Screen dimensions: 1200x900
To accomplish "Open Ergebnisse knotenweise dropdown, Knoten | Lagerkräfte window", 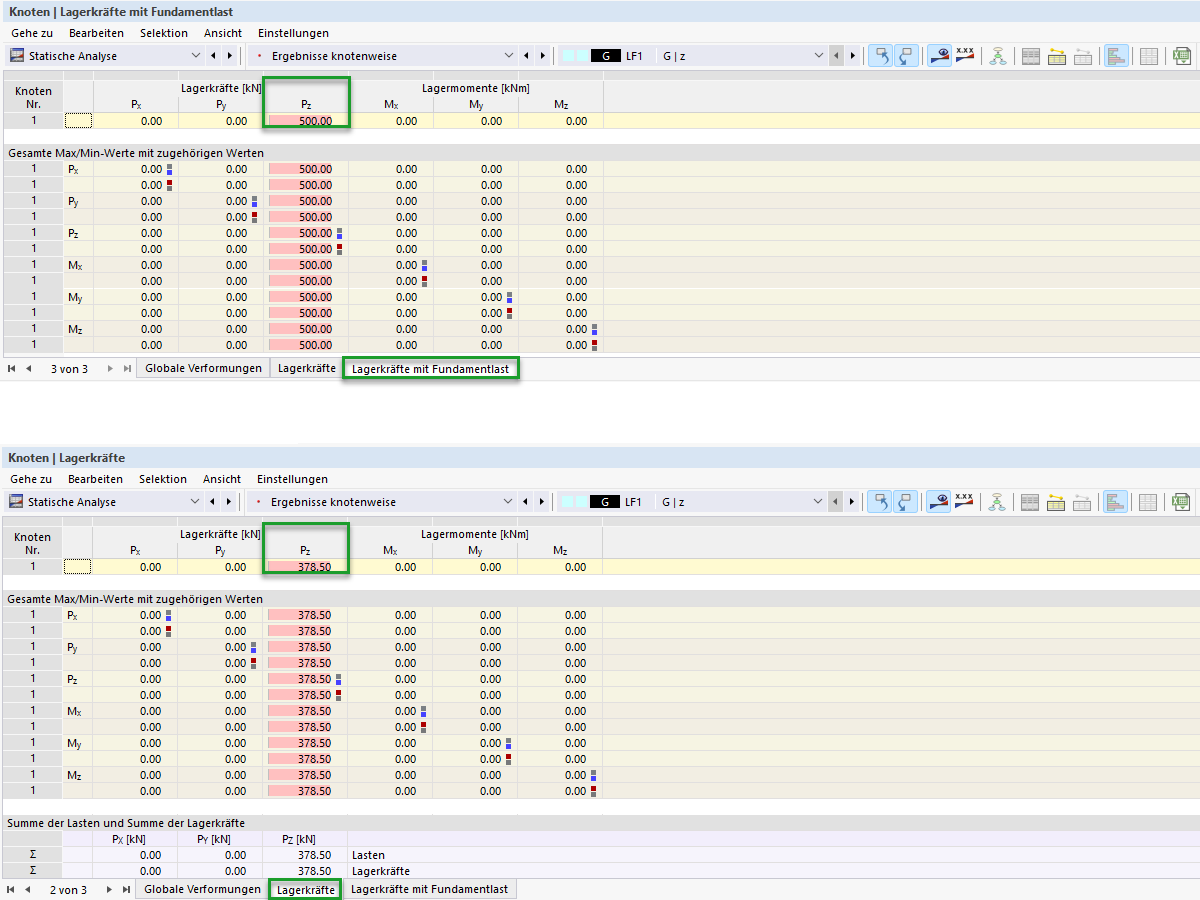I will [x=509, y=502].
